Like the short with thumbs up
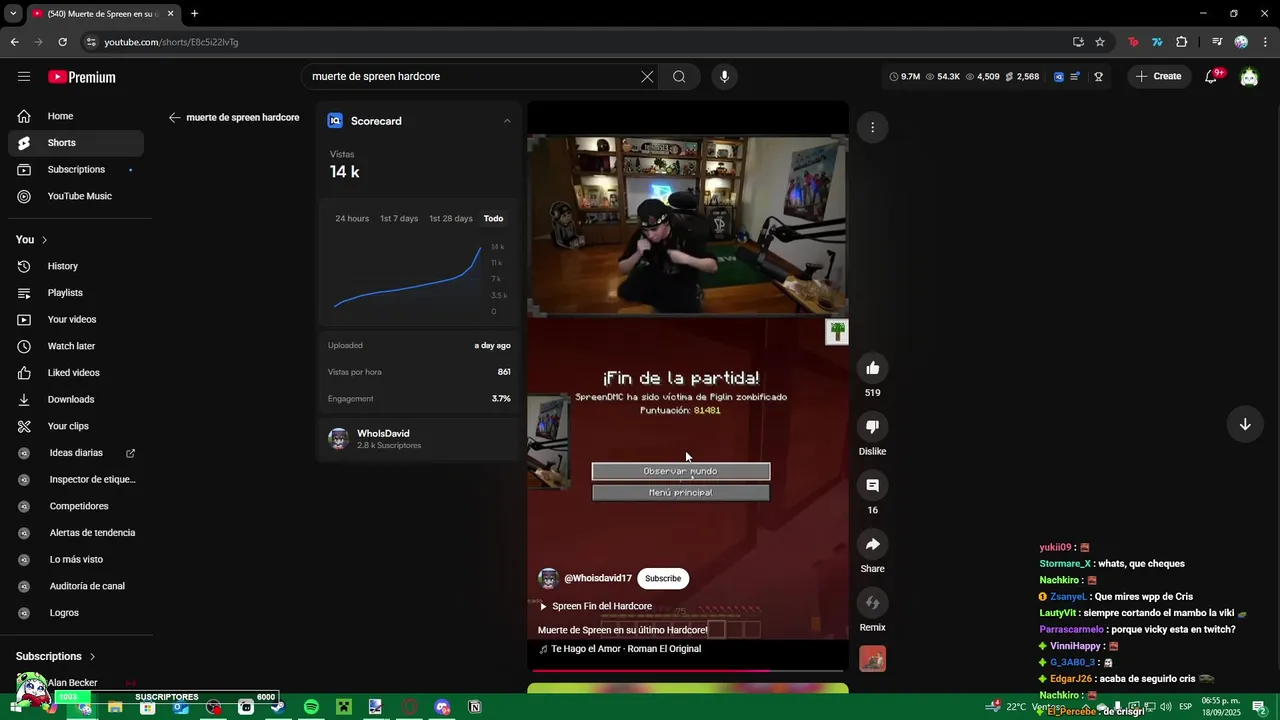The image size is (1280, 720). (872, 368)
